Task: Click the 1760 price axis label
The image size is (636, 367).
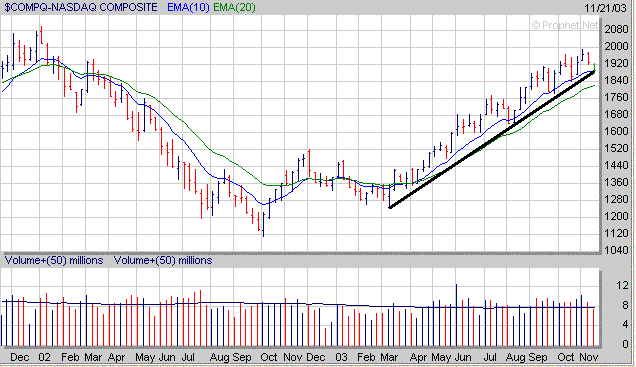Action: point(616,97)
